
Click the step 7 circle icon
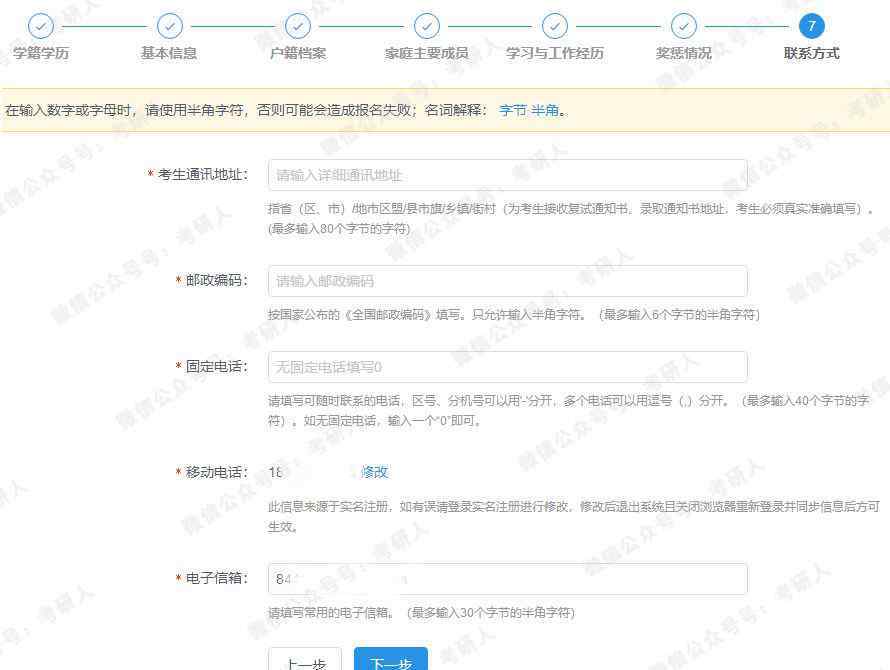(x=812, y=26)
